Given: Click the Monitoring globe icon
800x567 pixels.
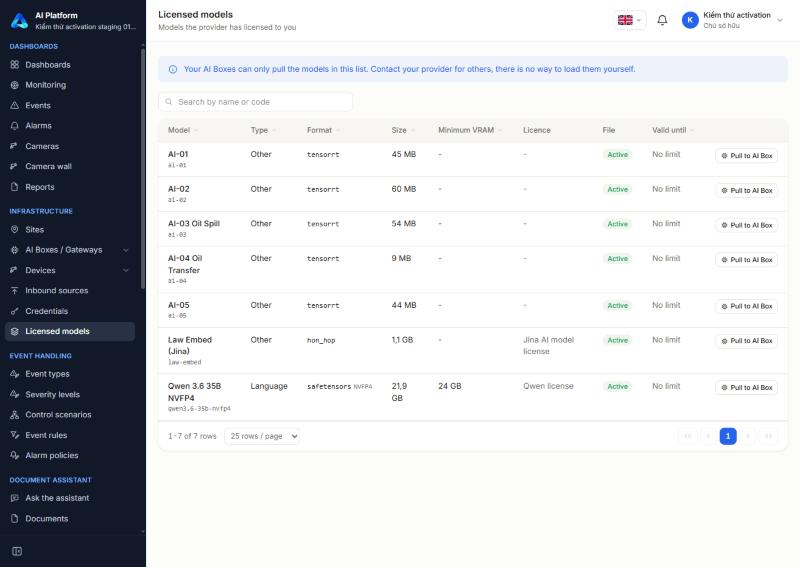Looking at the screenshot, I should pos(14,85).
